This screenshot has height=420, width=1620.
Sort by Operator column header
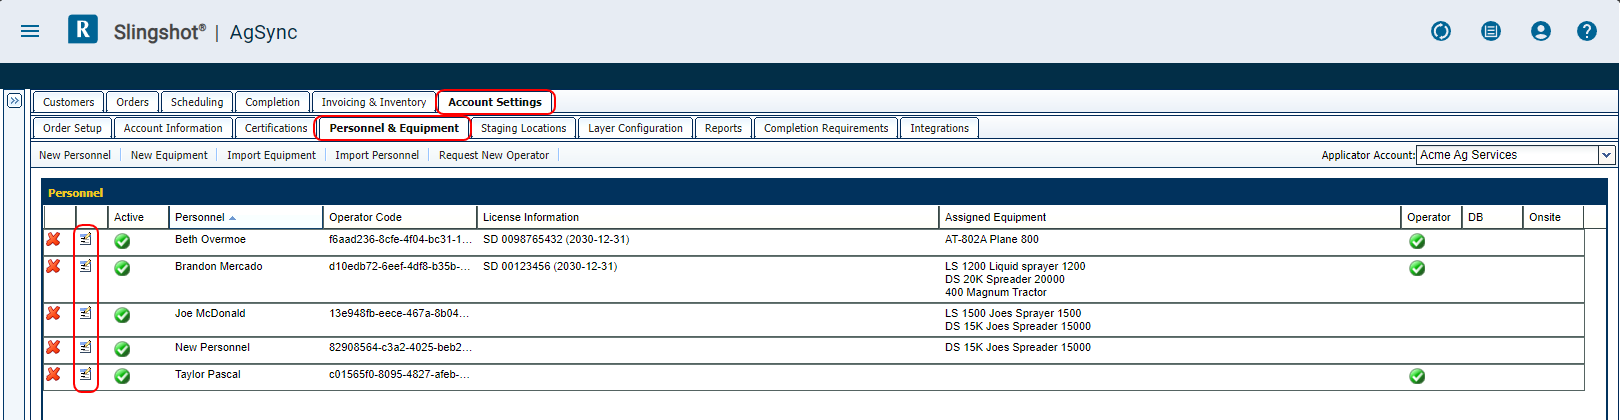[x=1431, y=217]
